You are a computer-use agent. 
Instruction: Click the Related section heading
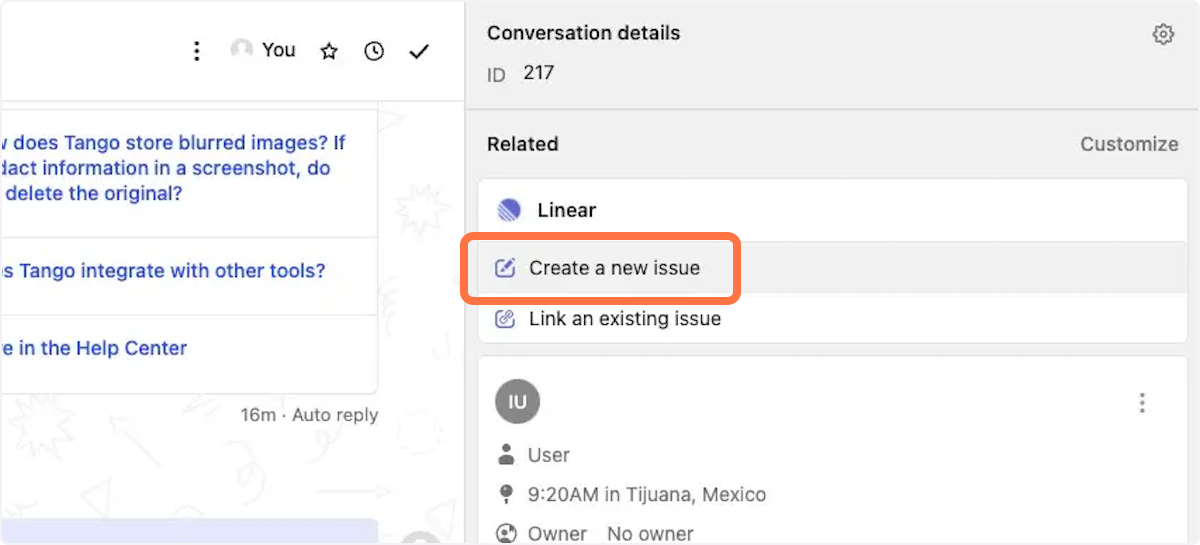[522, 144]
